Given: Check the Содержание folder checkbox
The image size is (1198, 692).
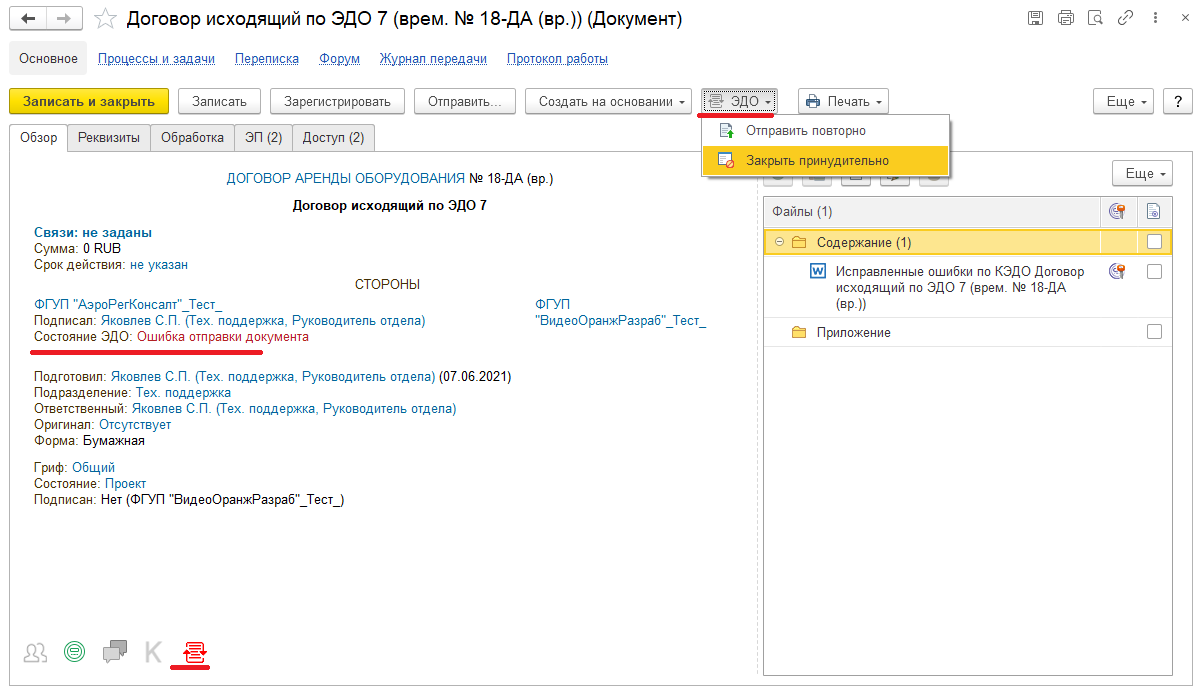Looking at the screenshot, I should tap(1154, 242).
